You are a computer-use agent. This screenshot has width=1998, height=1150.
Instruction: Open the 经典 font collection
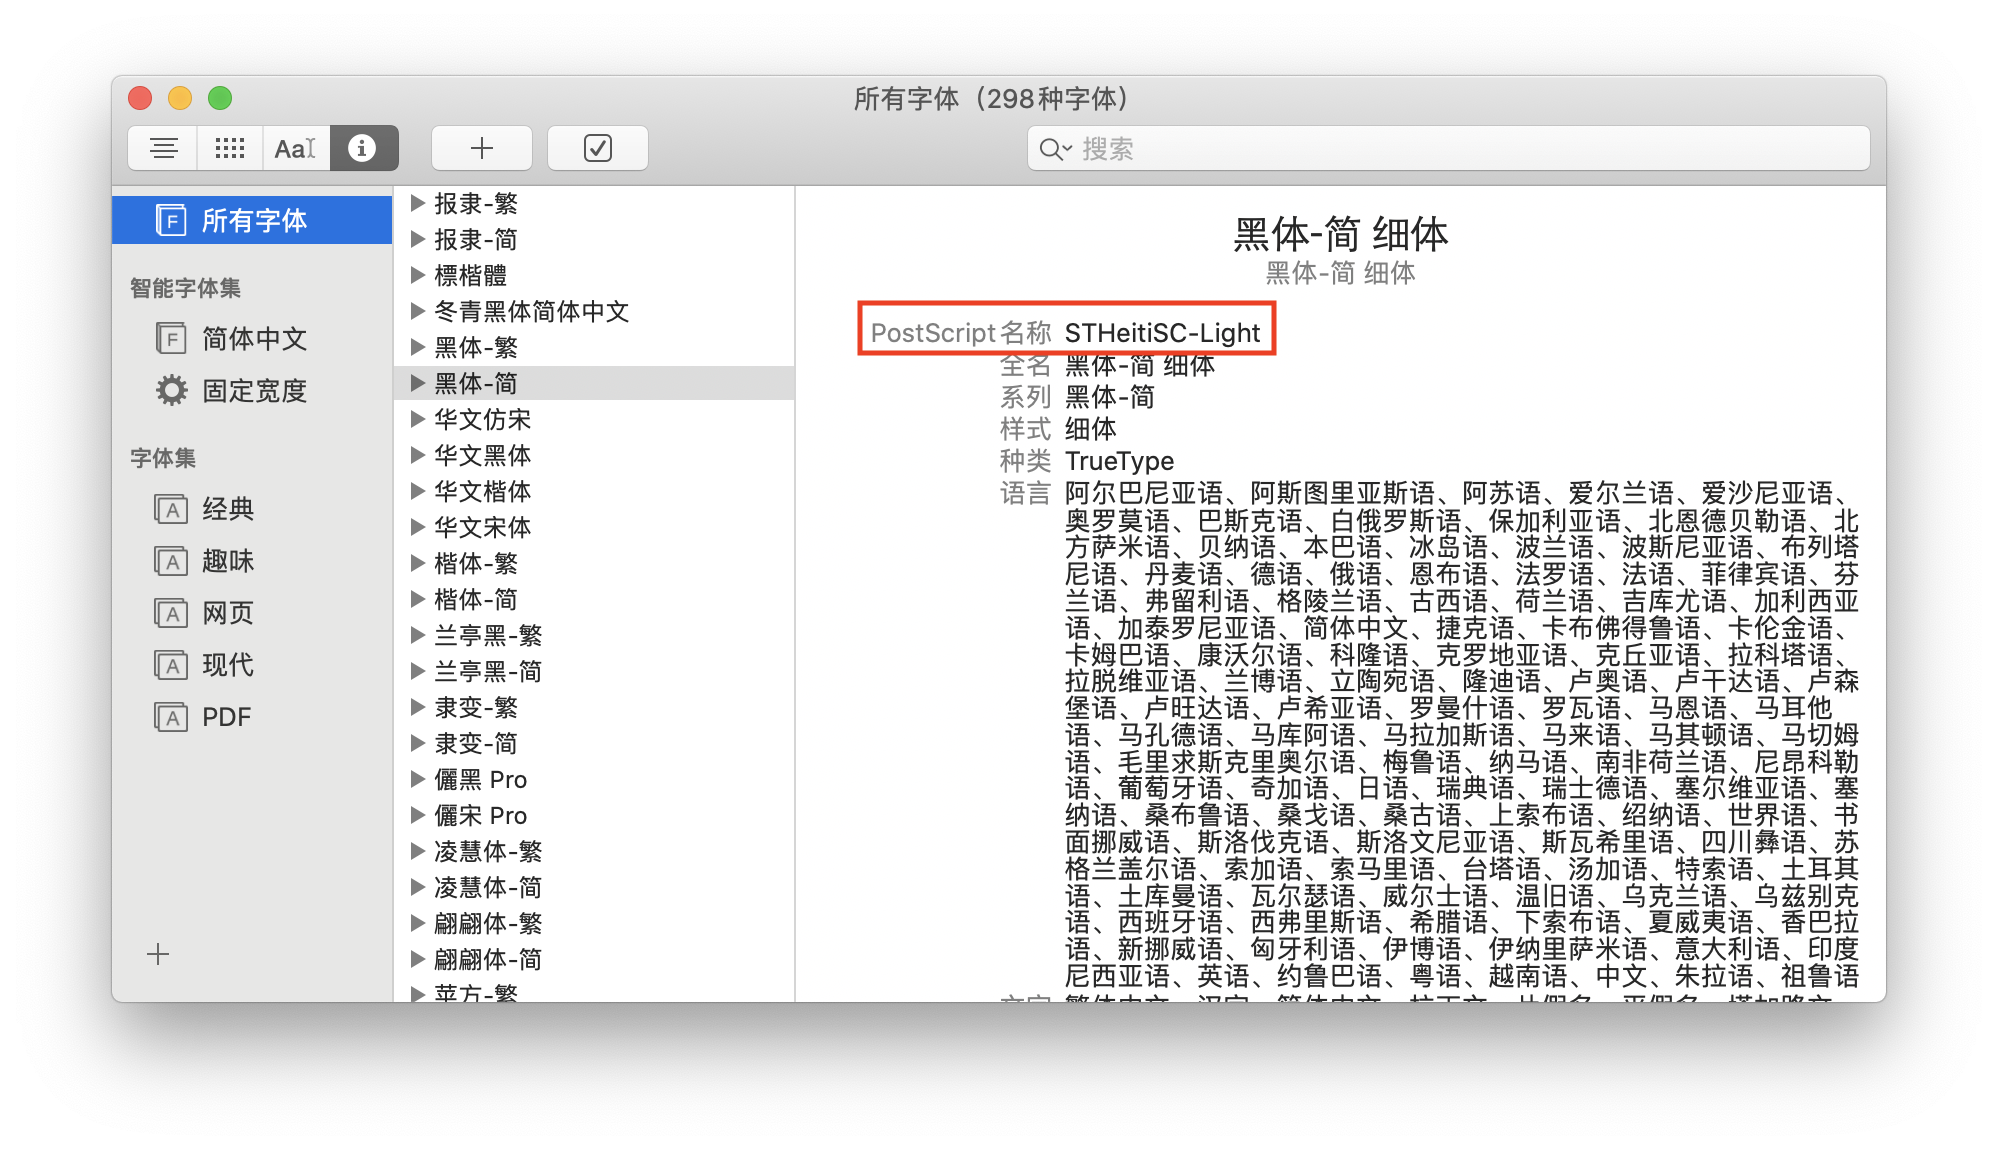pyautogui.click(x=227, y=509)
